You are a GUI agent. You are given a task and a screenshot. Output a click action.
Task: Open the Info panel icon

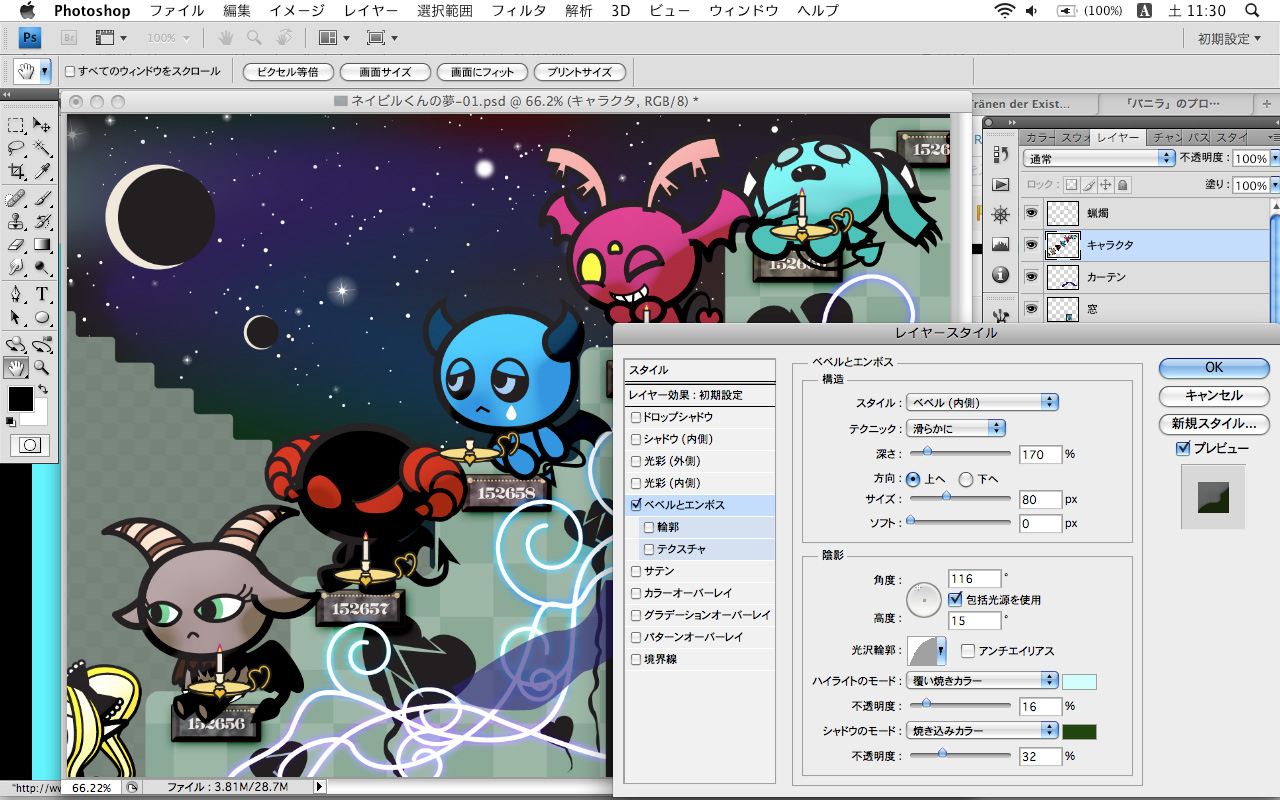[1000, 274]
